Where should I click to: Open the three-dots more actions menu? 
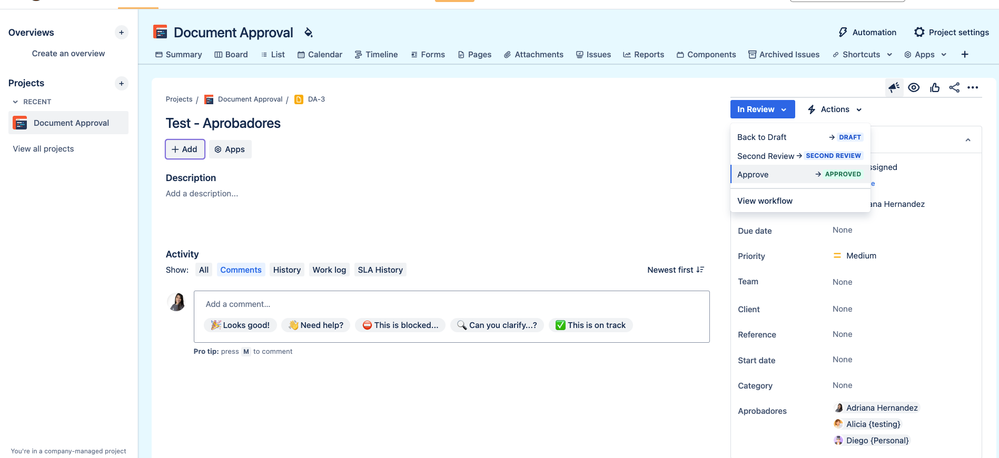(973, 88)
